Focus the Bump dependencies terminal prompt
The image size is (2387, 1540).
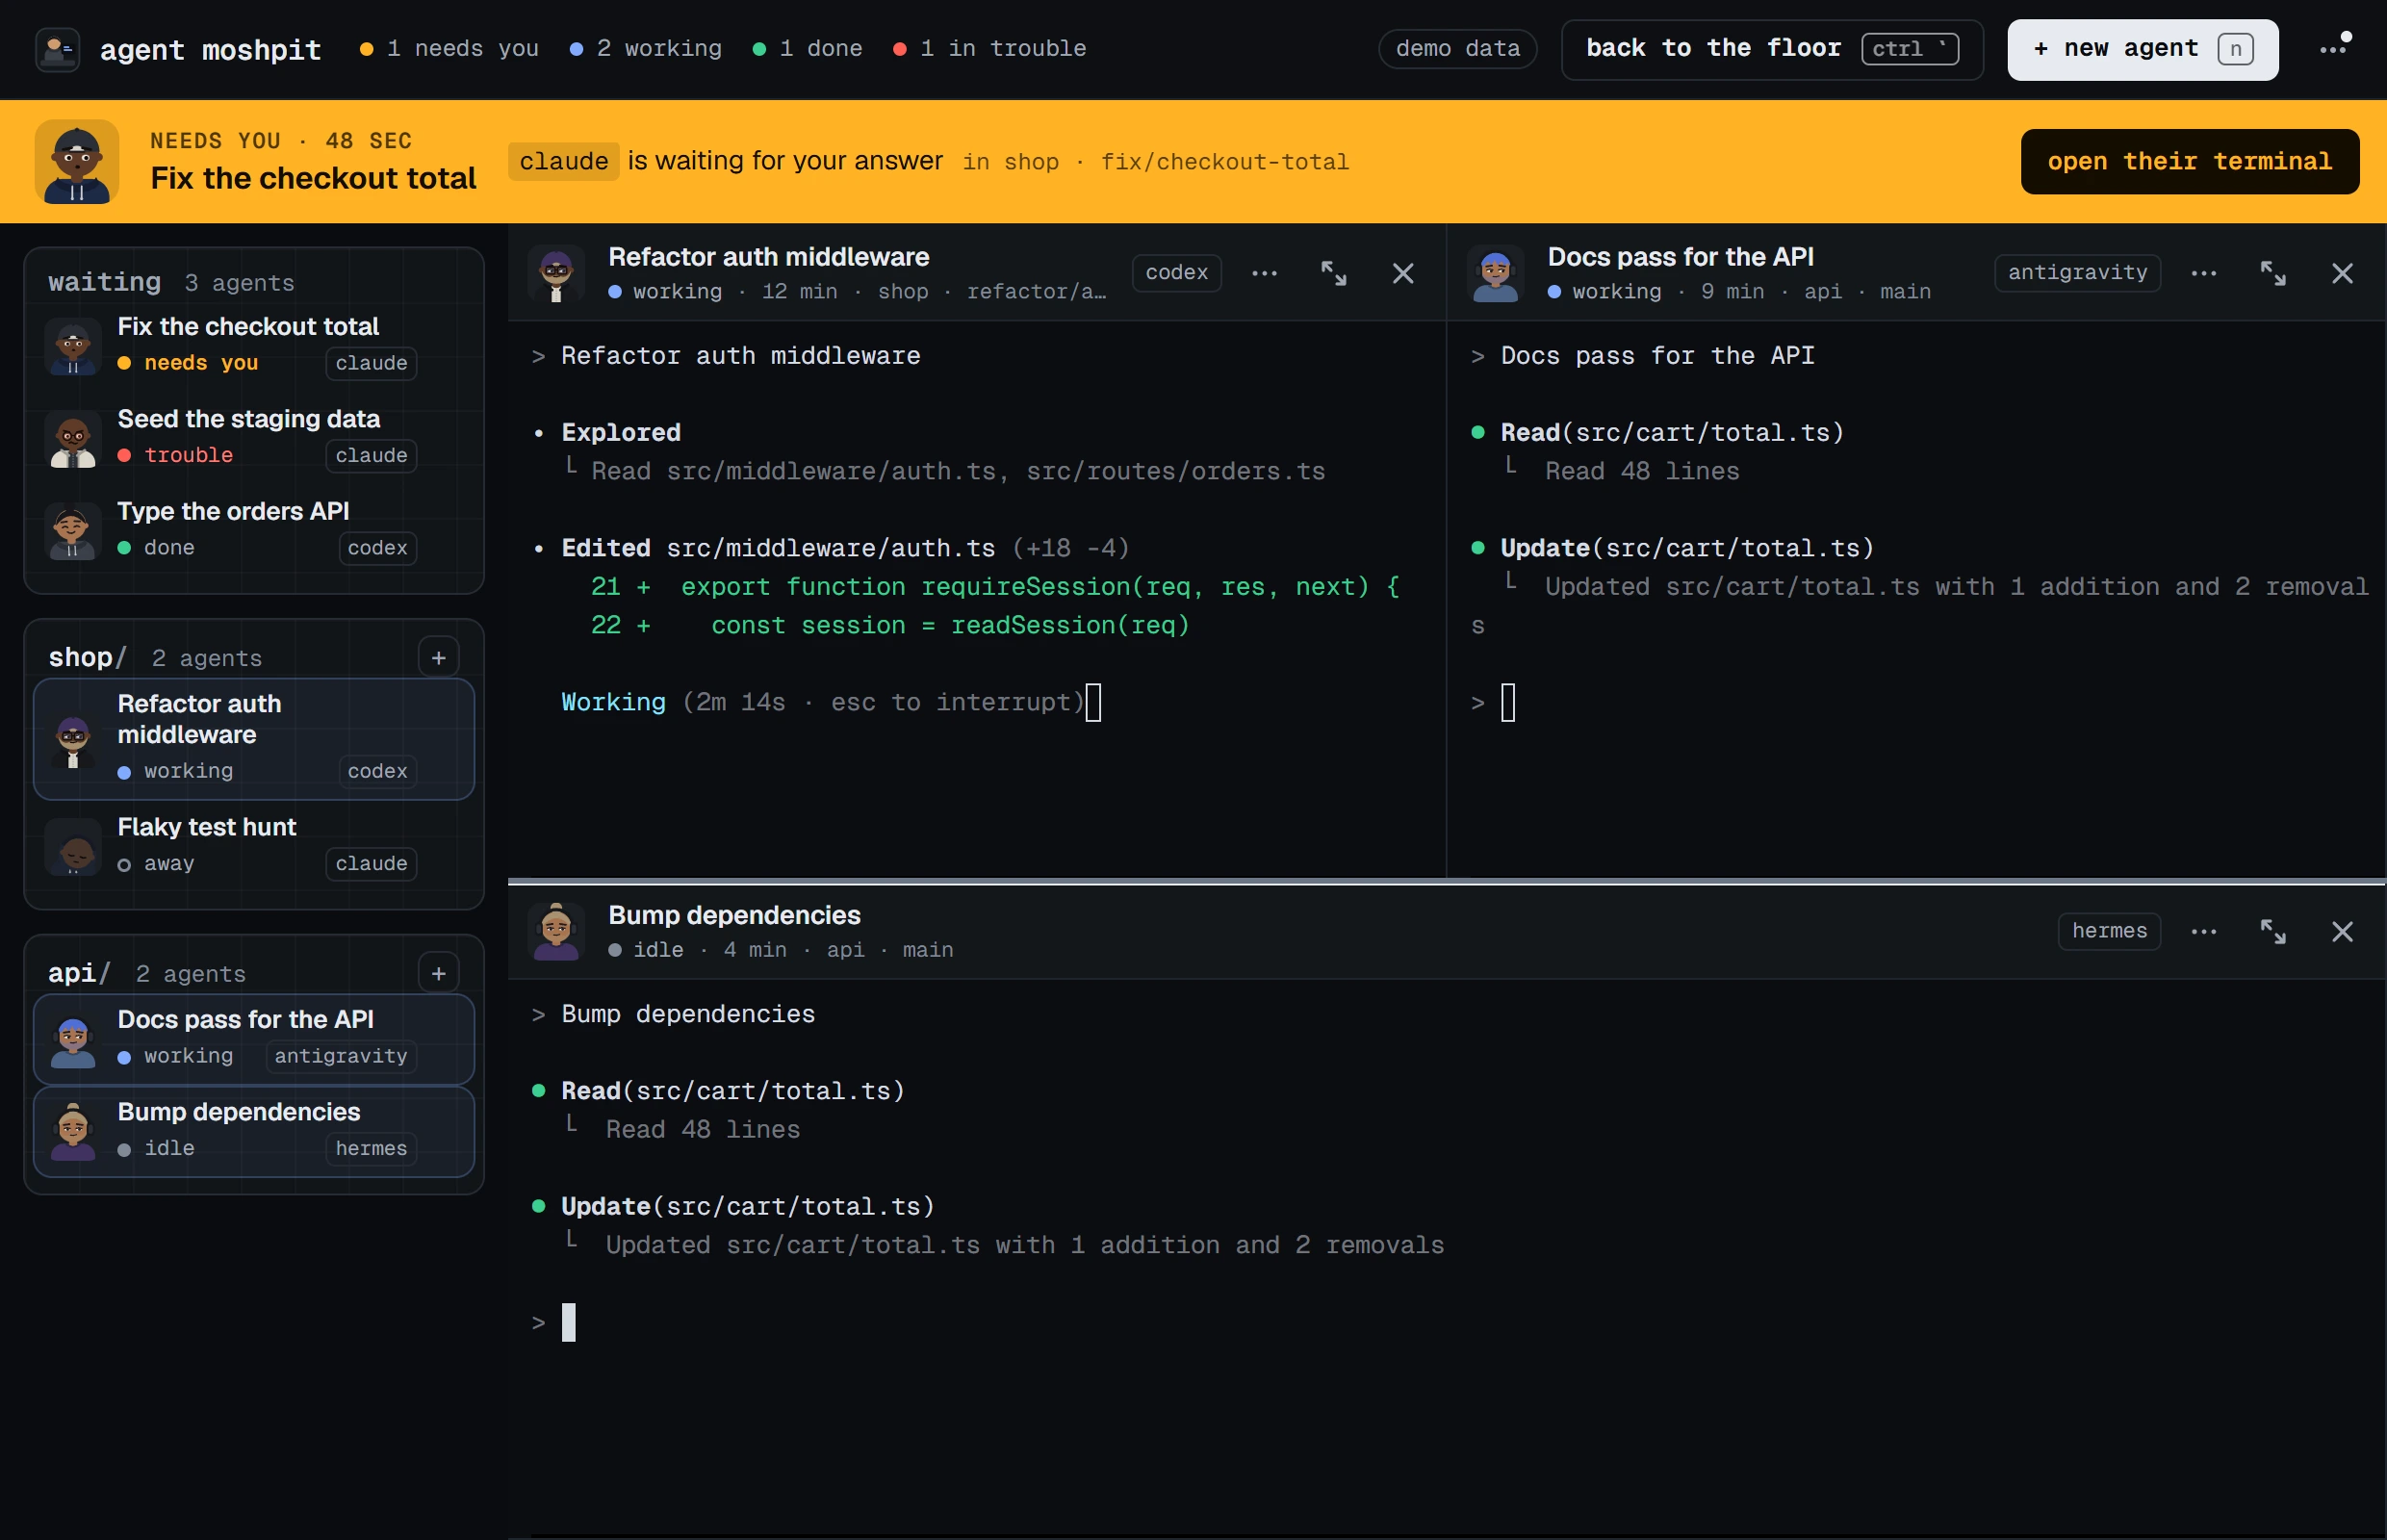(x=569, y=1322)
